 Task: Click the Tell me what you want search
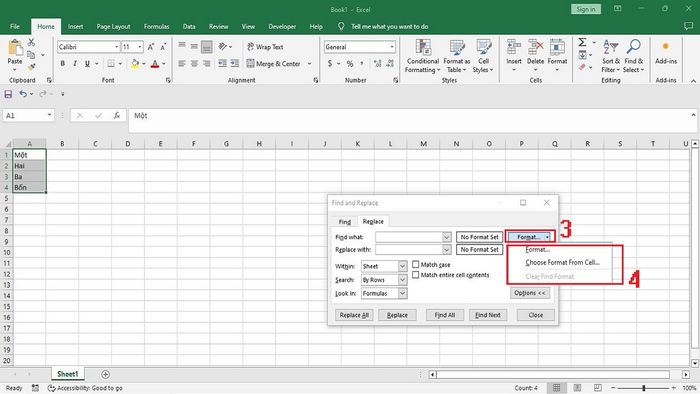[x=389, y=27]
